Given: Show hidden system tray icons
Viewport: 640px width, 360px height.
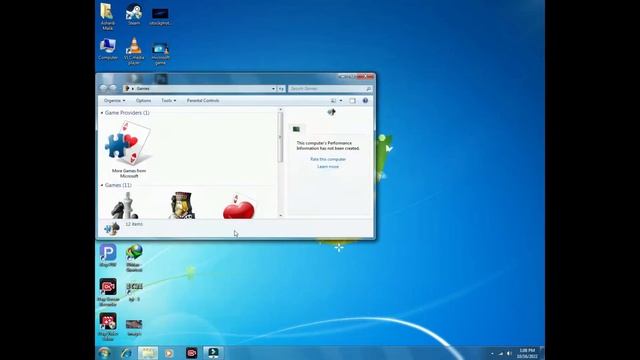Looking at the screenshot, I should 492,353.
